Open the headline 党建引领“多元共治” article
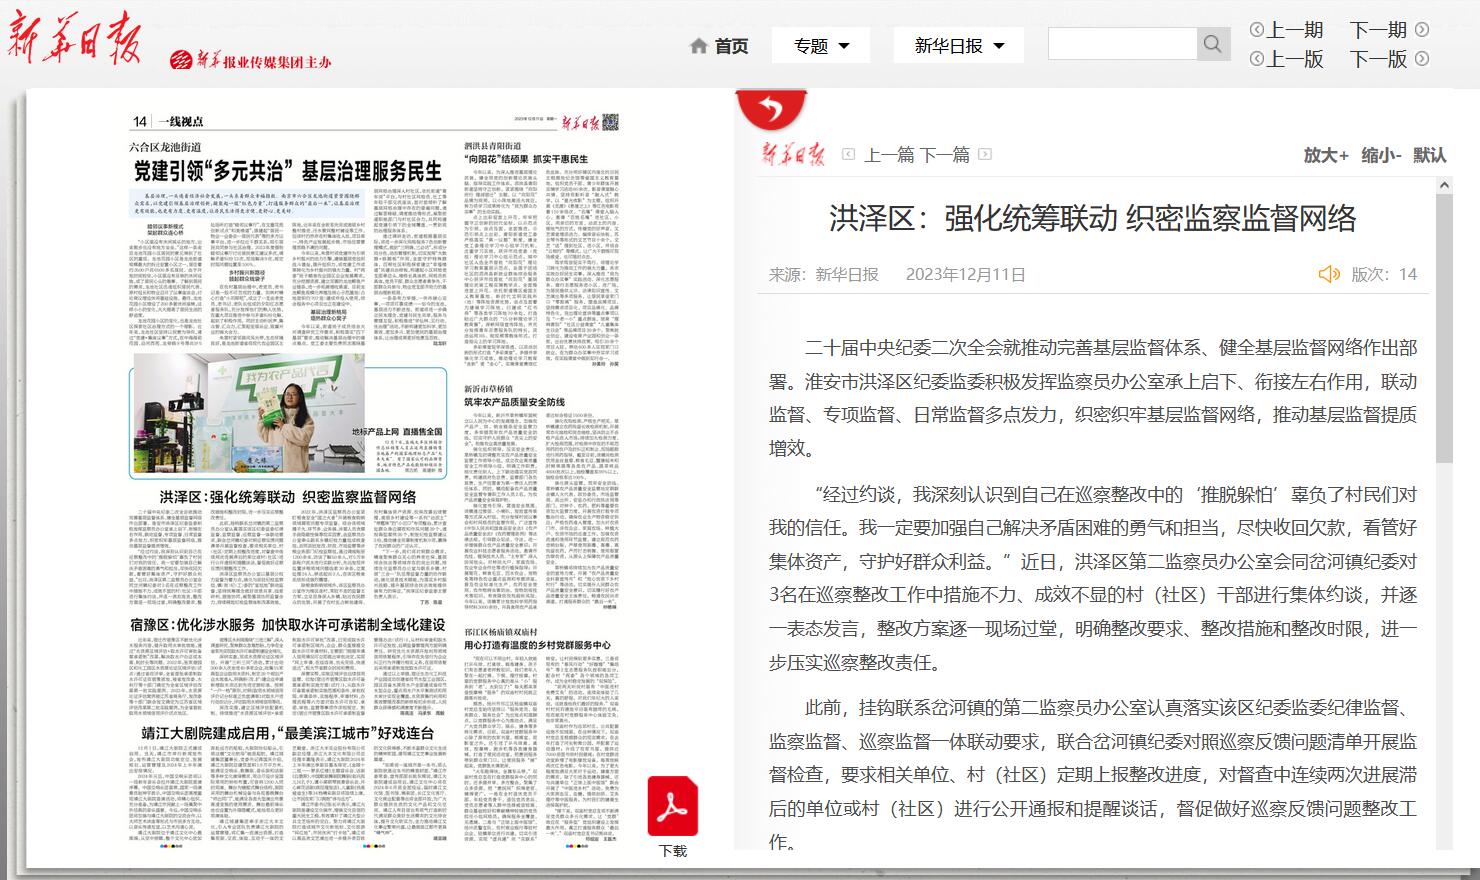The height and width of the screenshot is (880, 1480). (288, 171)
